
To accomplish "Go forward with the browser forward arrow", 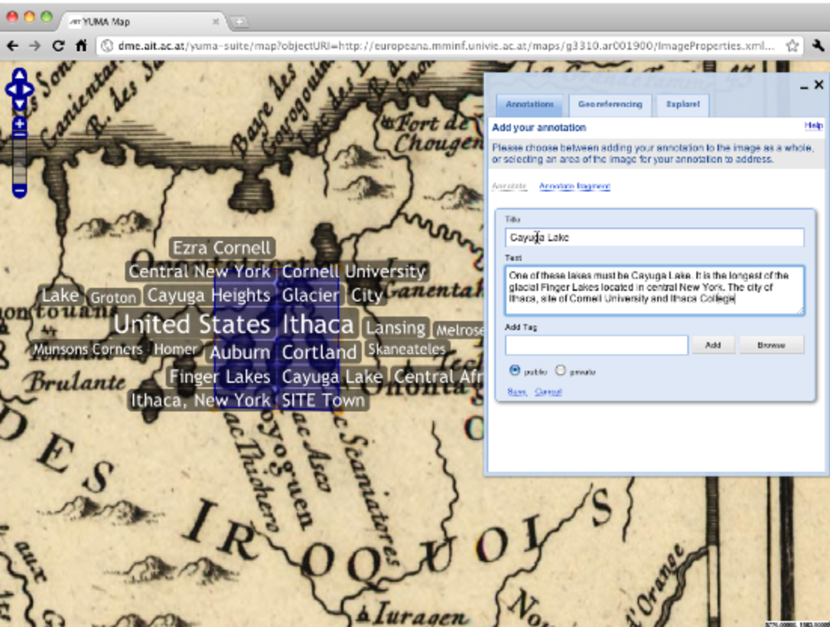I will [x=35, y=46].
